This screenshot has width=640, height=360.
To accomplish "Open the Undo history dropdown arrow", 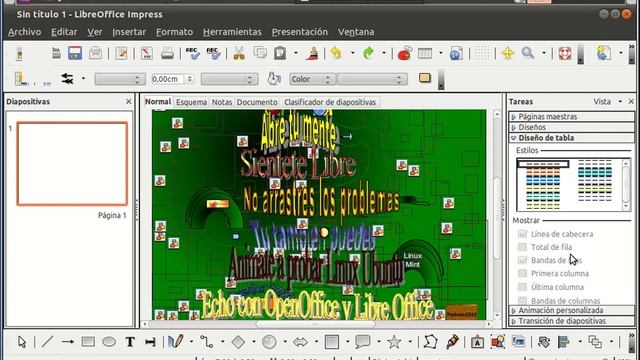I will click(352, 53).
